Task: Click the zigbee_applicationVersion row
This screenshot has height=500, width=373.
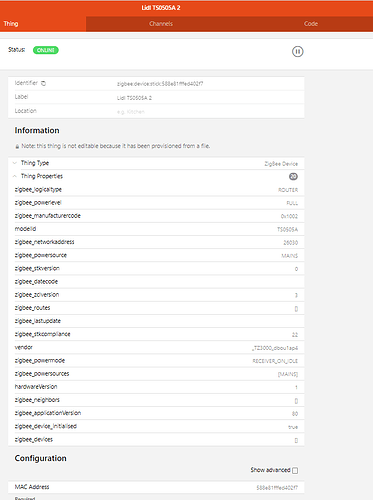Action: coord(156,413)
